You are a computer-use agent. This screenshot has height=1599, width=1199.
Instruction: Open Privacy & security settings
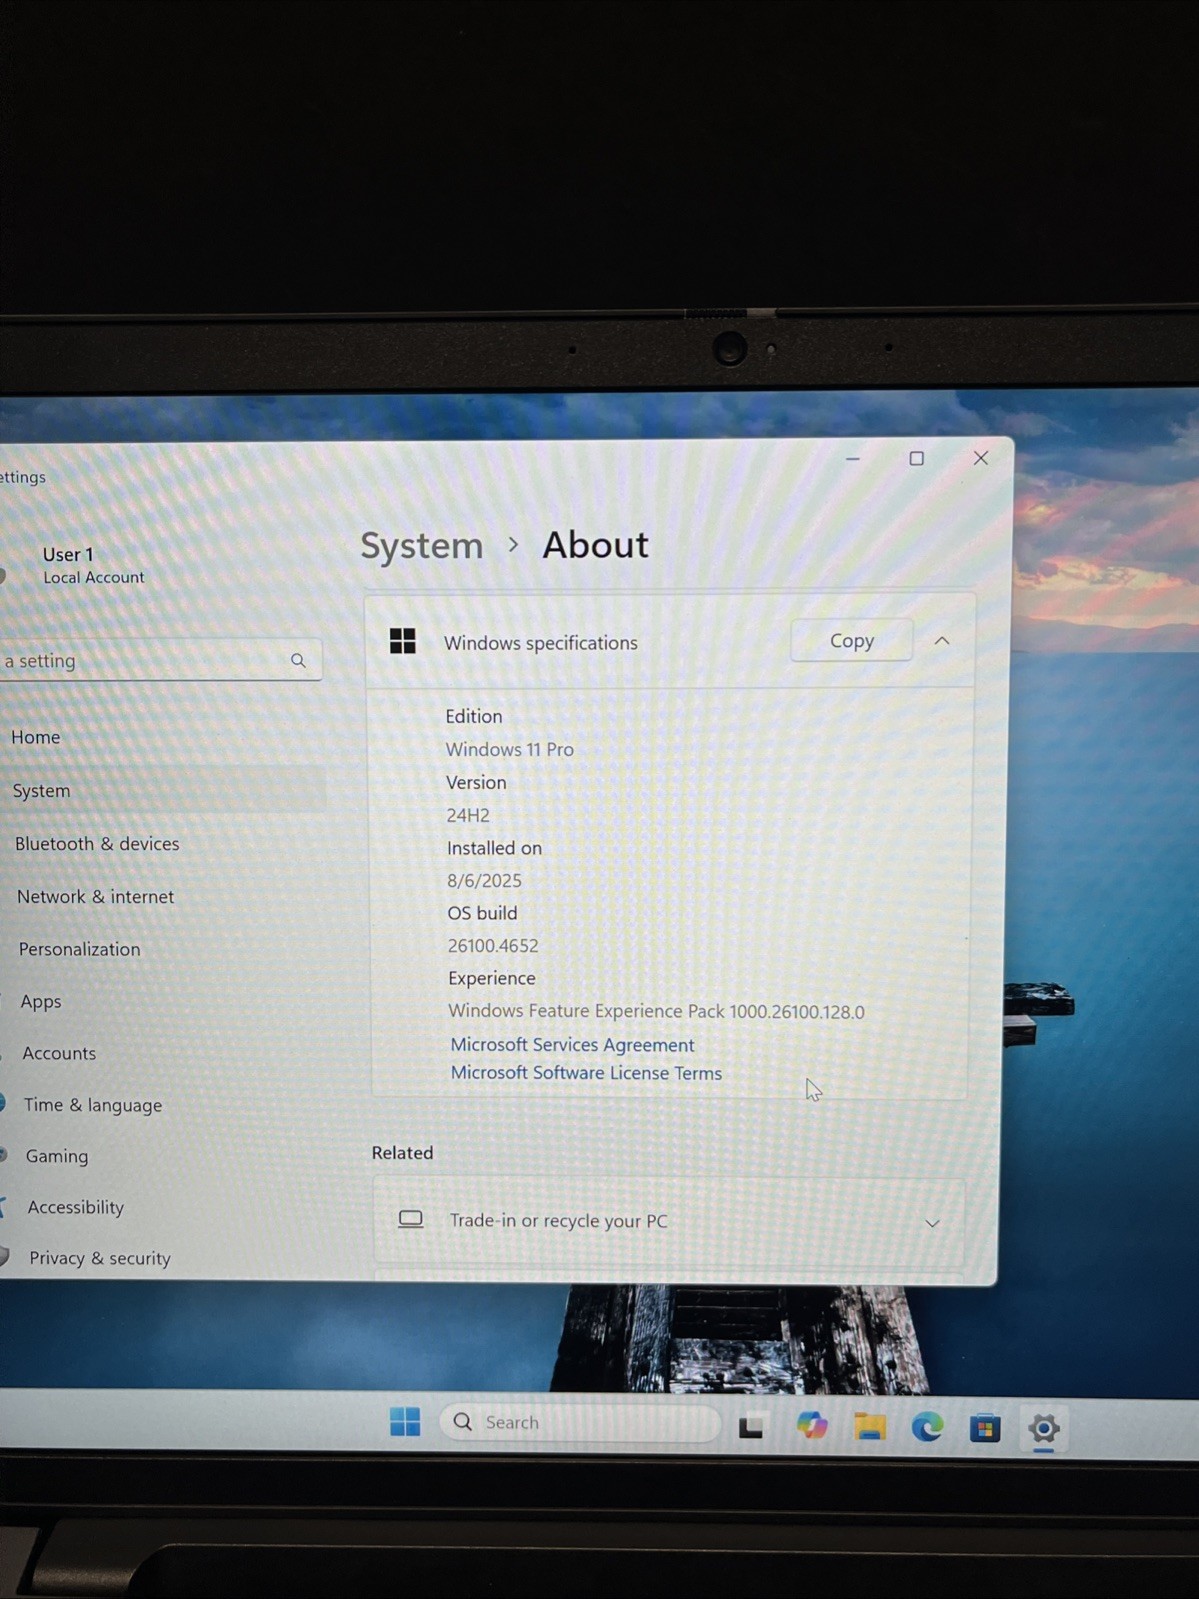point(100,1258)
